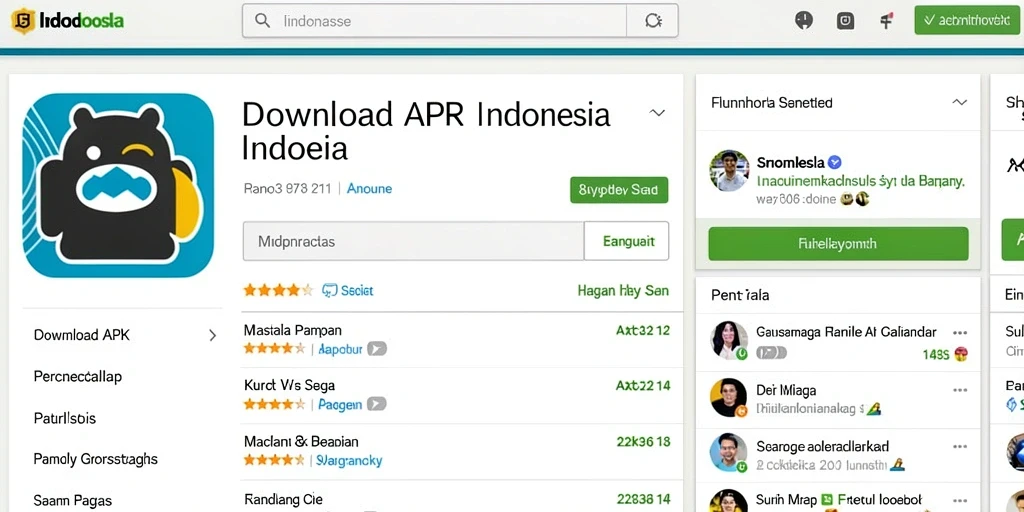Open the alert notification icon in header
Viewport: 1024px width, 512px height.
(x=804, y=21)
